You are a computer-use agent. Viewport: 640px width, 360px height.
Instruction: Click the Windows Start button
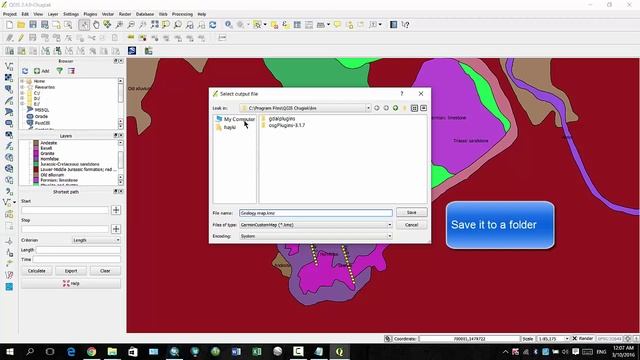[x=9, y=351]
